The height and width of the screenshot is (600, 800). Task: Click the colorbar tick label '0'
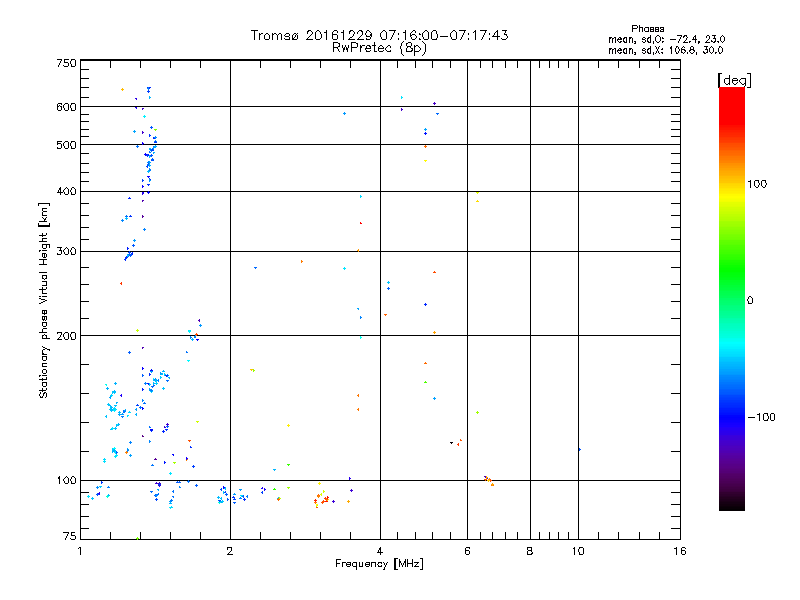[x=750, y=301]
